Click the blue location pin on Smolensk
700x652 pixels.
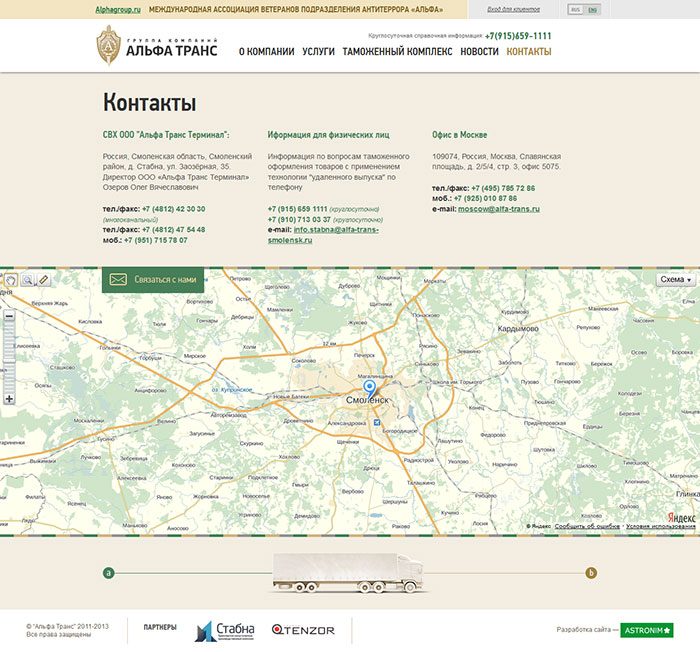tap(369, 387)
